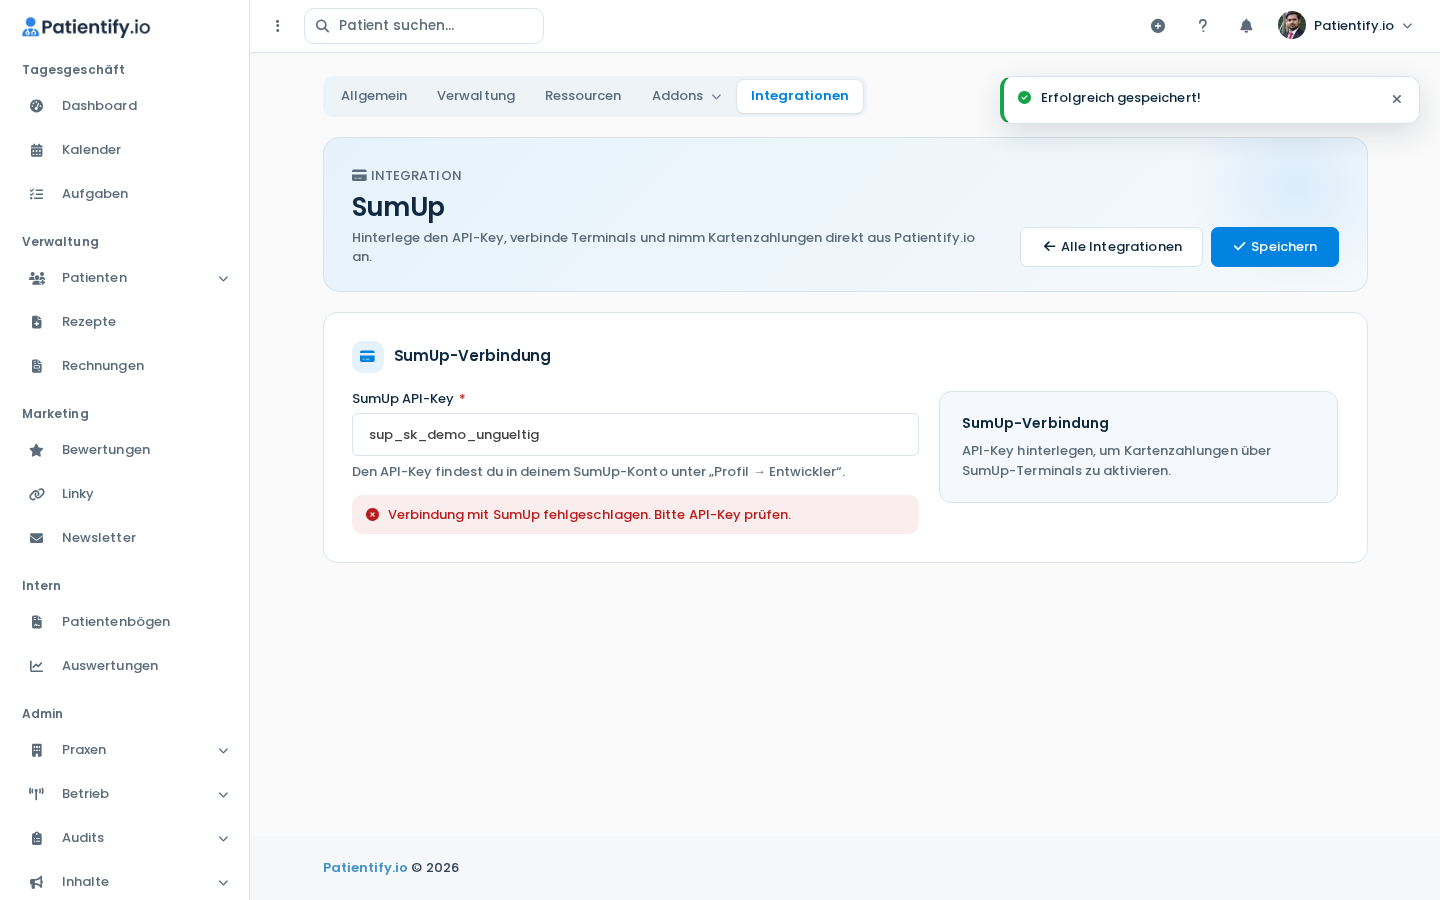Open Kalender in the sidebar

pyautogui.click(x=125, y=150)
